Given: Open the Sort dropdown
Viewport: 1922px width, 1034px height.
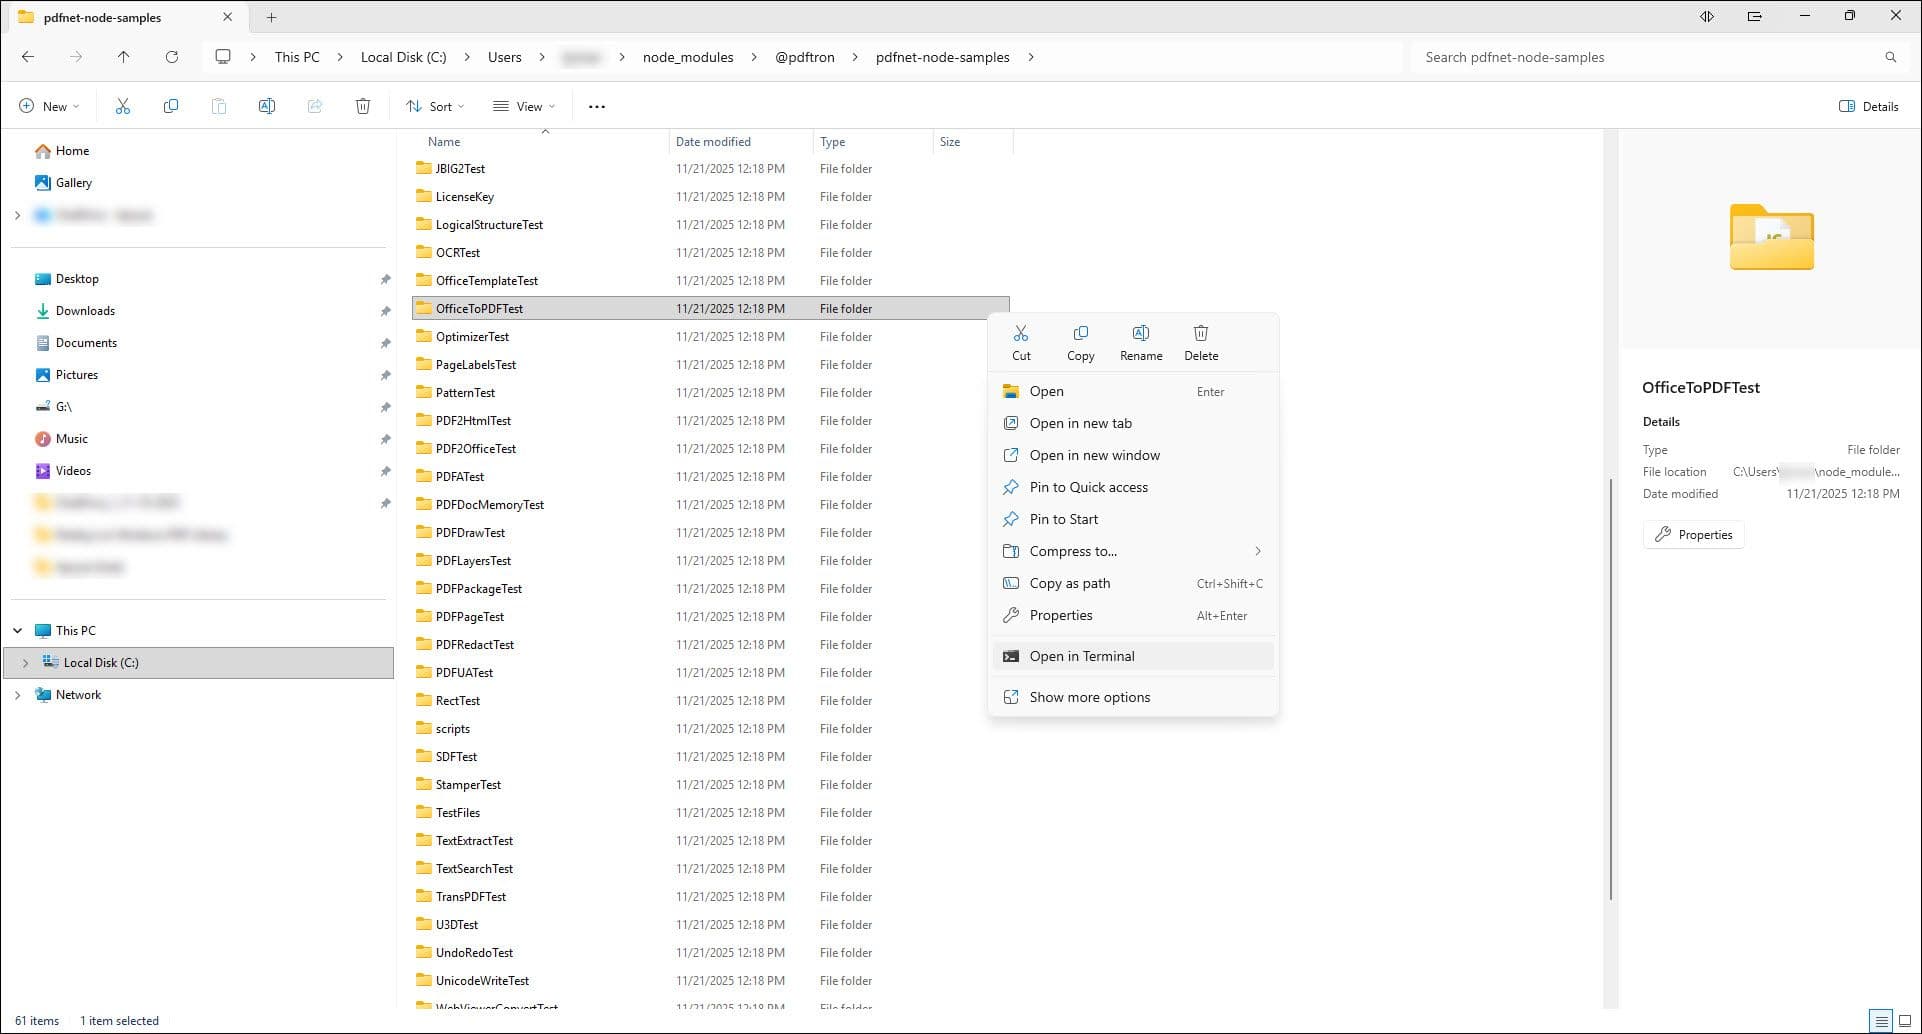Looking at the screenshot, I should point(435,106).
